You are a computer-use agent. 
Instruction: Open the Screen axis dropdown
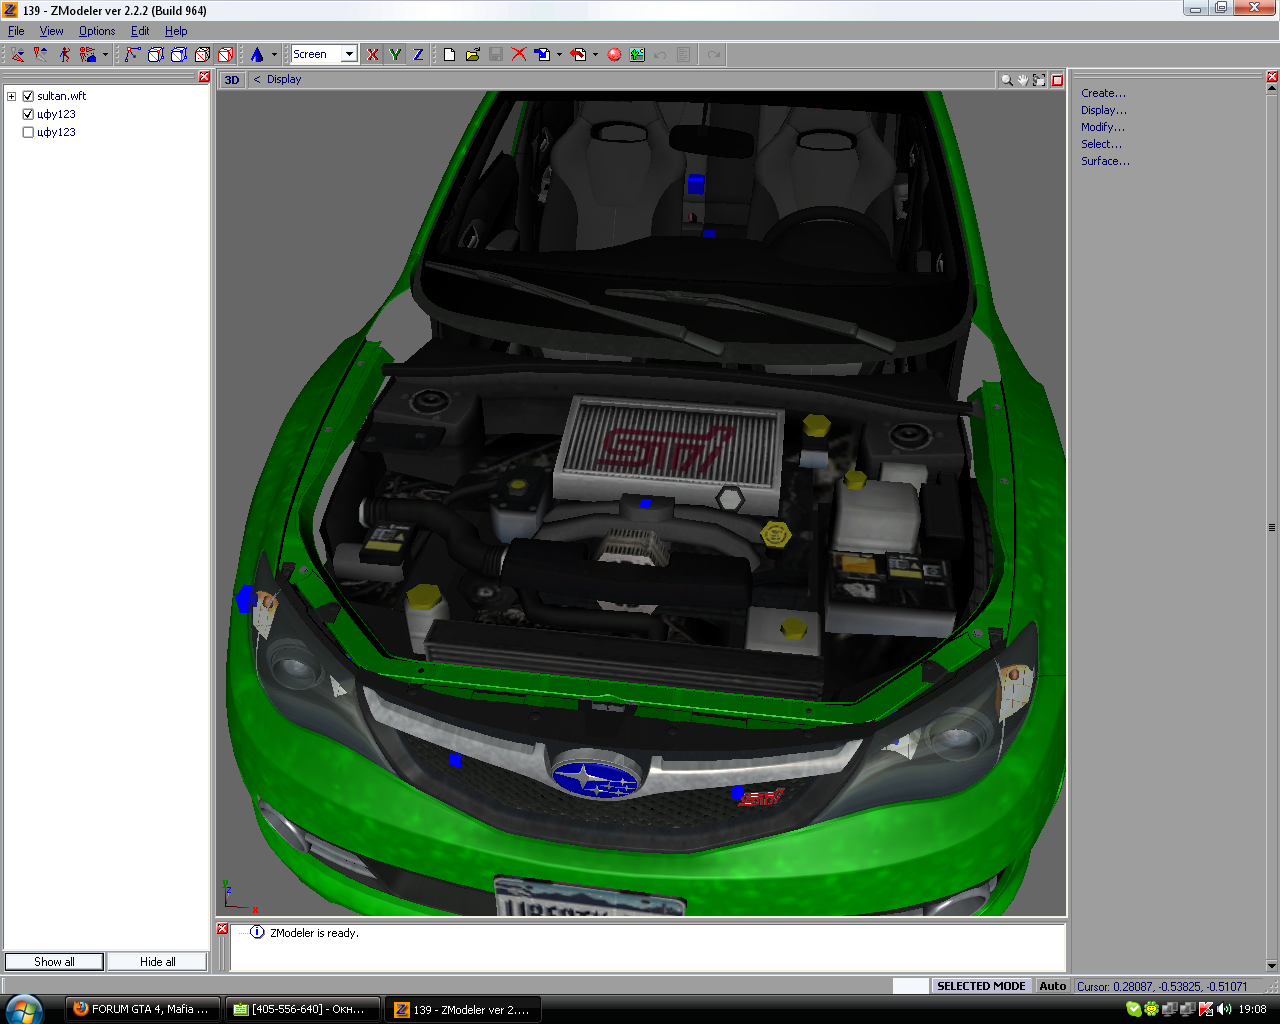(349, 54)
